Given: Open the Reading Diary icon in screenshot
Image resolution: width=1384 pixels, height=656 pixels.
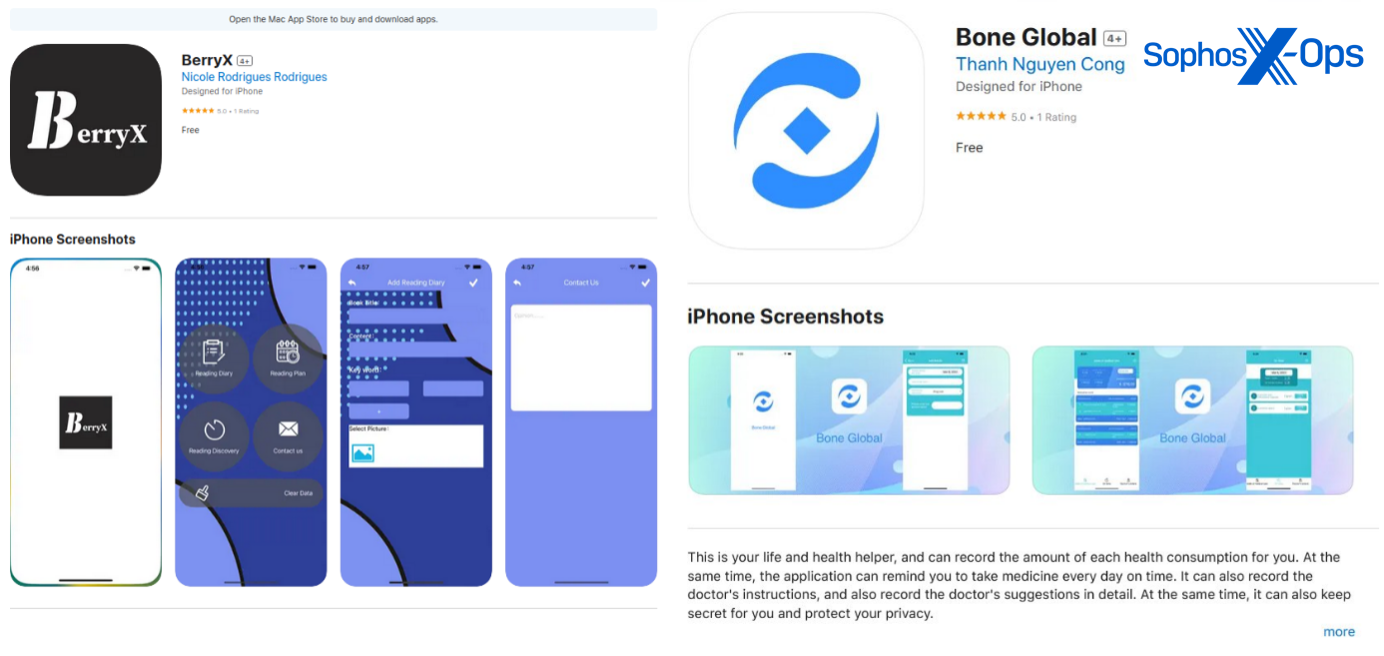Looking at the screenshot, I should click(213, 352).
